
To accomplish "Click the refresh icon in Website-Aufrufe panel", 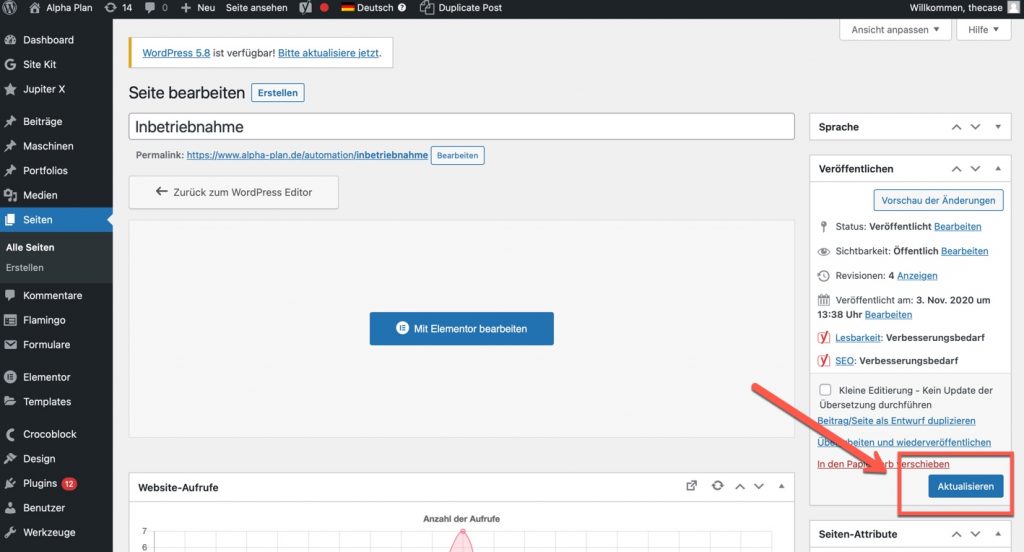I will pos(717,487).
